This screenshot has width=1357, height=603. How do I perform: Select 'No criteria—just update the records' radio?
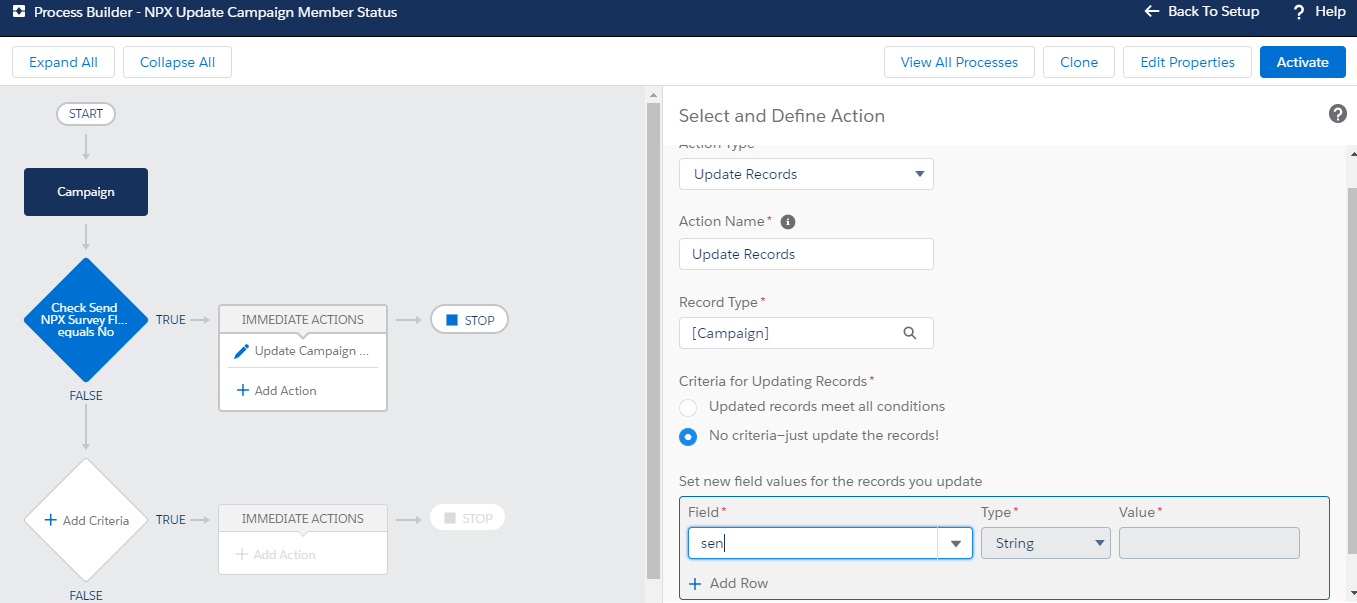(x=688, y=436)
